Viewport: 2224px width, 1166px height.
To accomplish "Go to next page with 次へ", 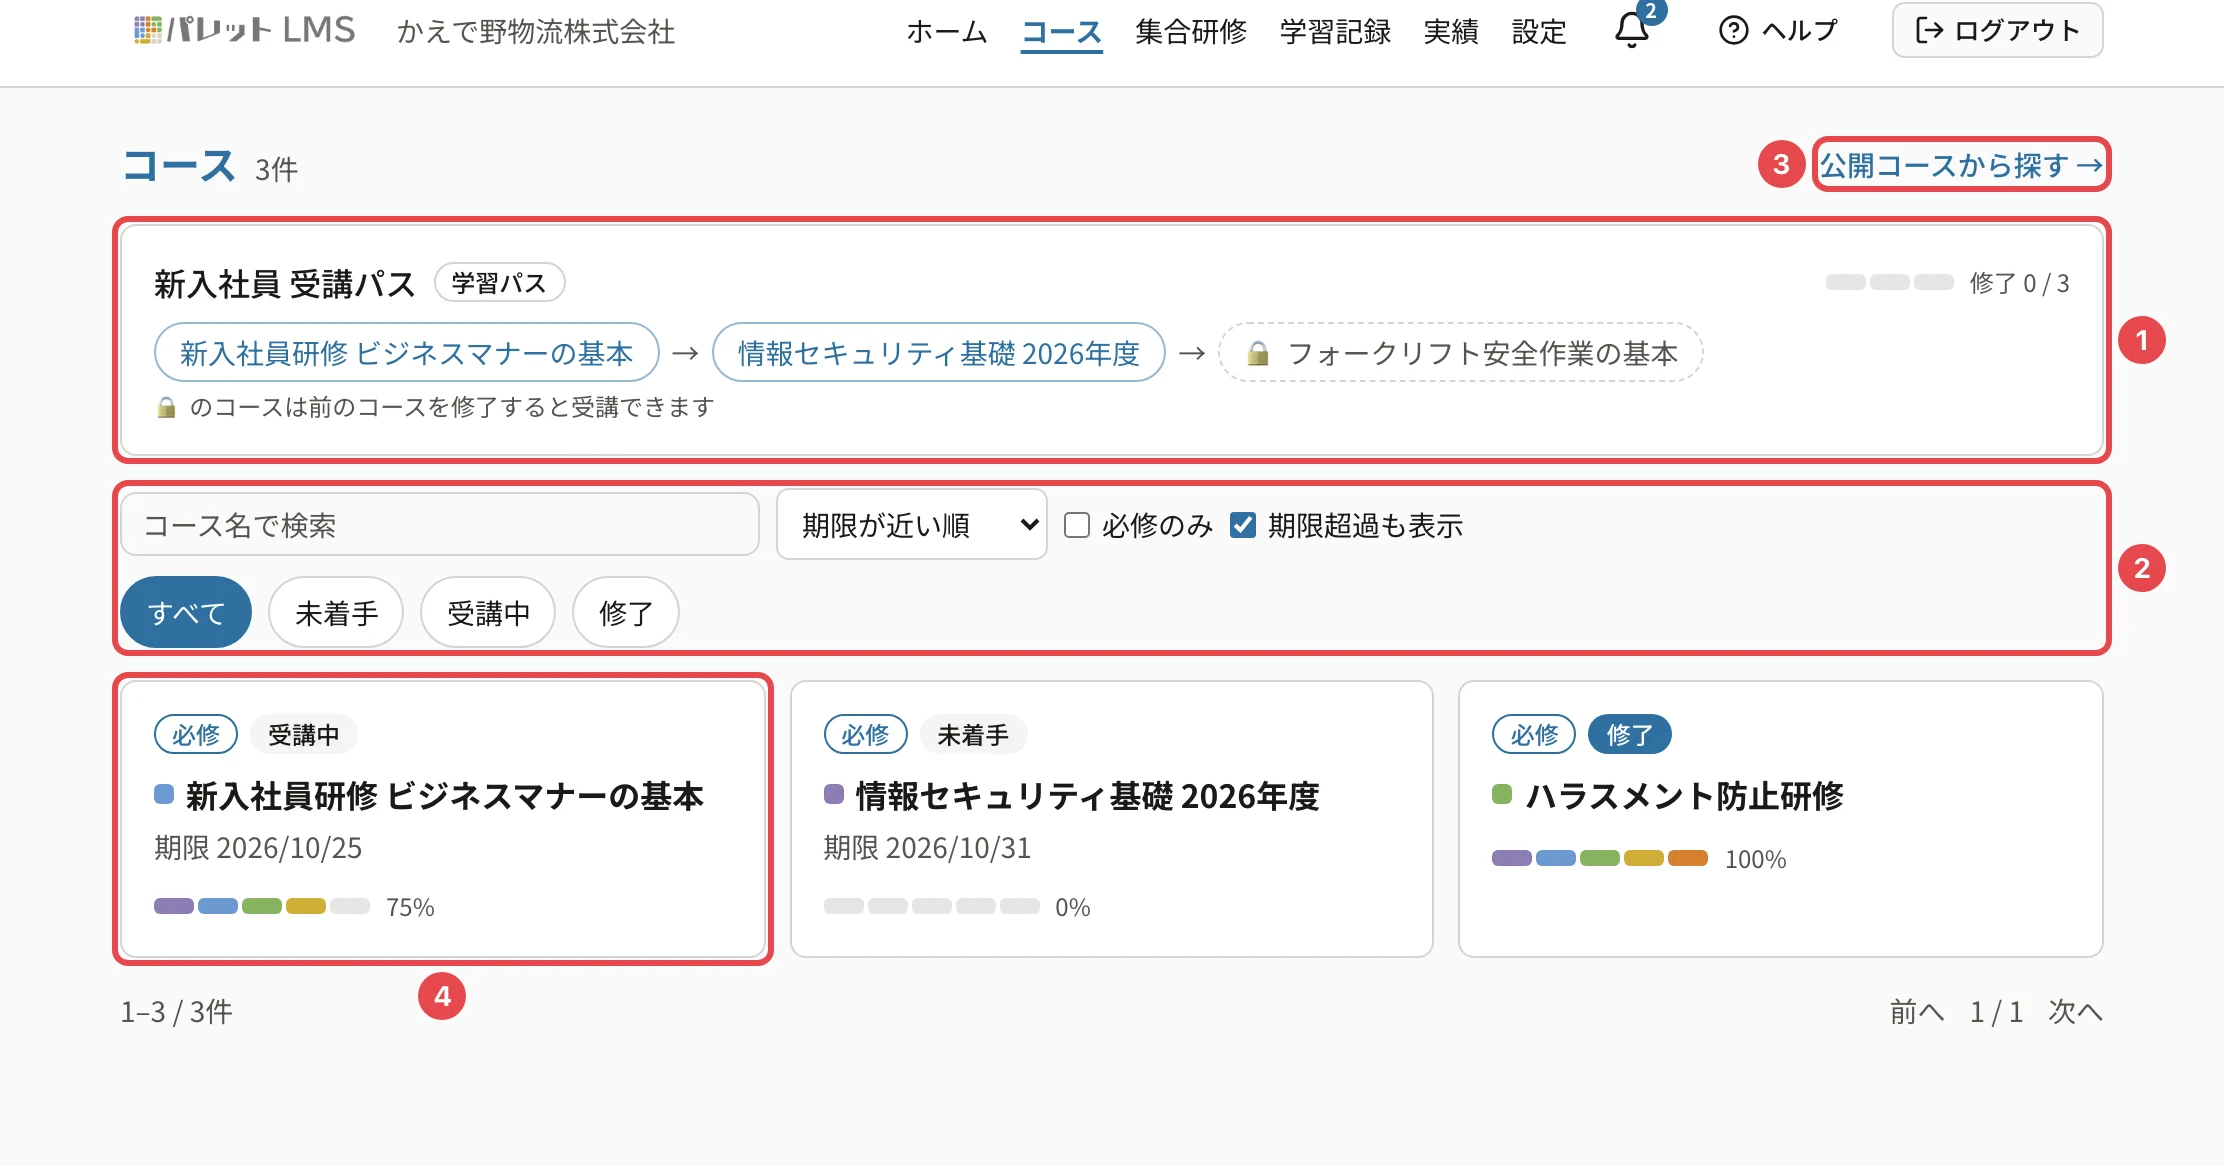I will [x=2076, y=1012].
